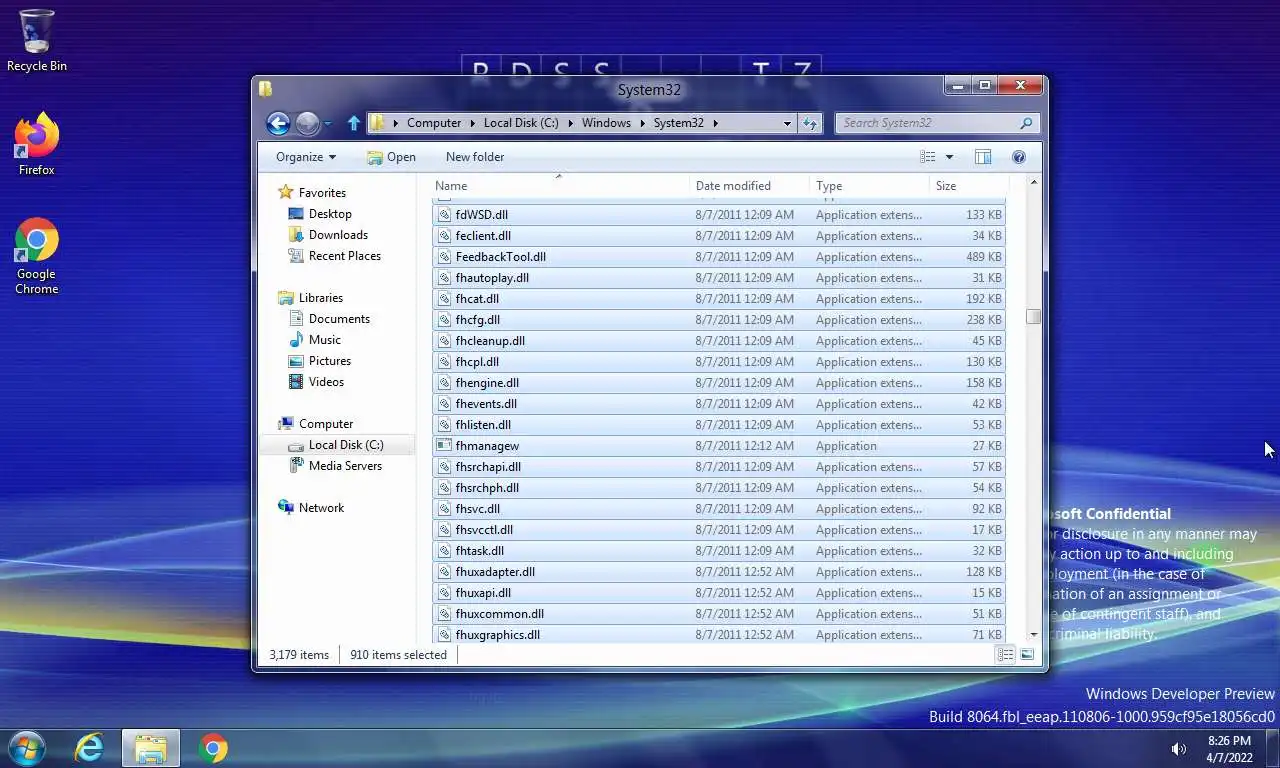The image size is (1280, 768).
Task: Select Videos library
Action: click(x=326, y=382)
